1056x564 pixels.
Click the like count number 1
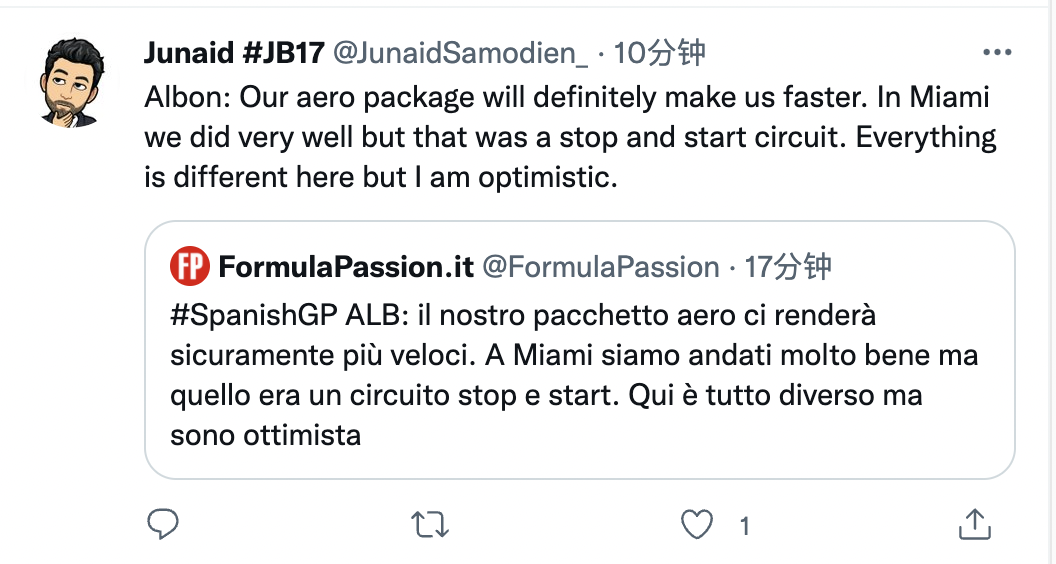point(744,526)
